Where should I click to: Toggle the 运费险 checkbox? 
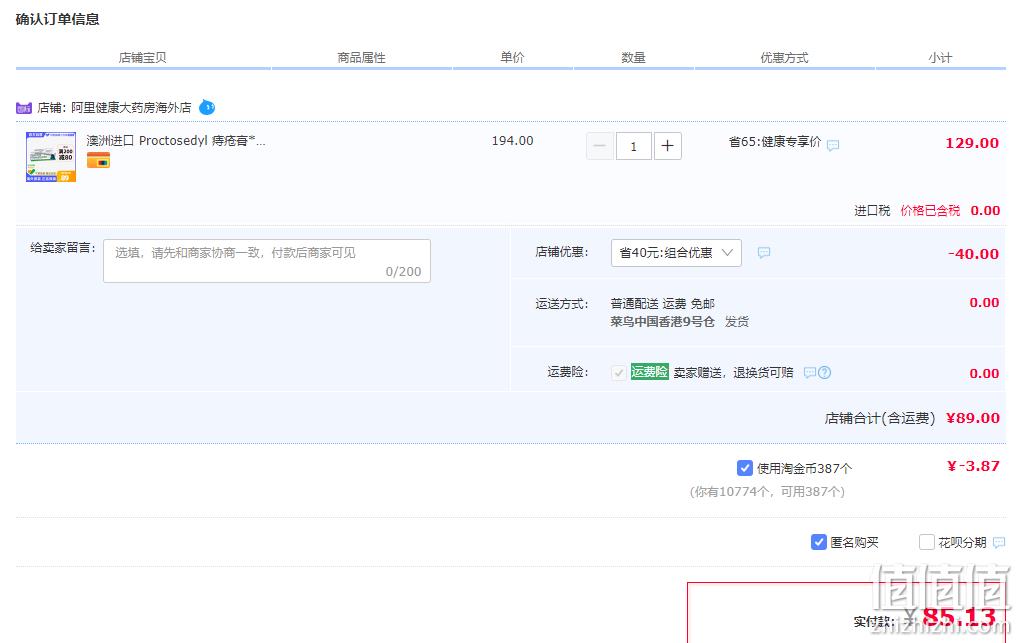pos(619,373)
